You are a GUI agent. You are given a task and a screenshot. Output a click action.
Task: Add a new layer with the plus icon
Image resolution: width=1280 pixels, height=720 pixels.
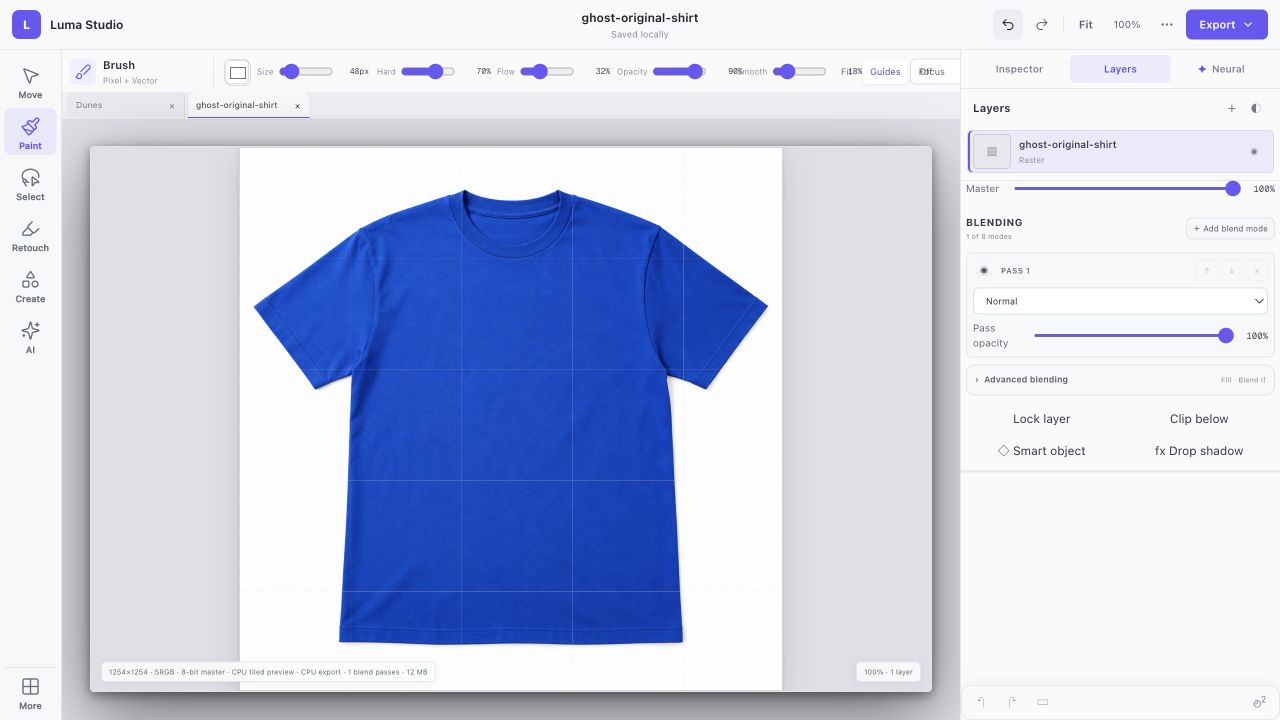pyautogui.click(x=1232, y=108)
